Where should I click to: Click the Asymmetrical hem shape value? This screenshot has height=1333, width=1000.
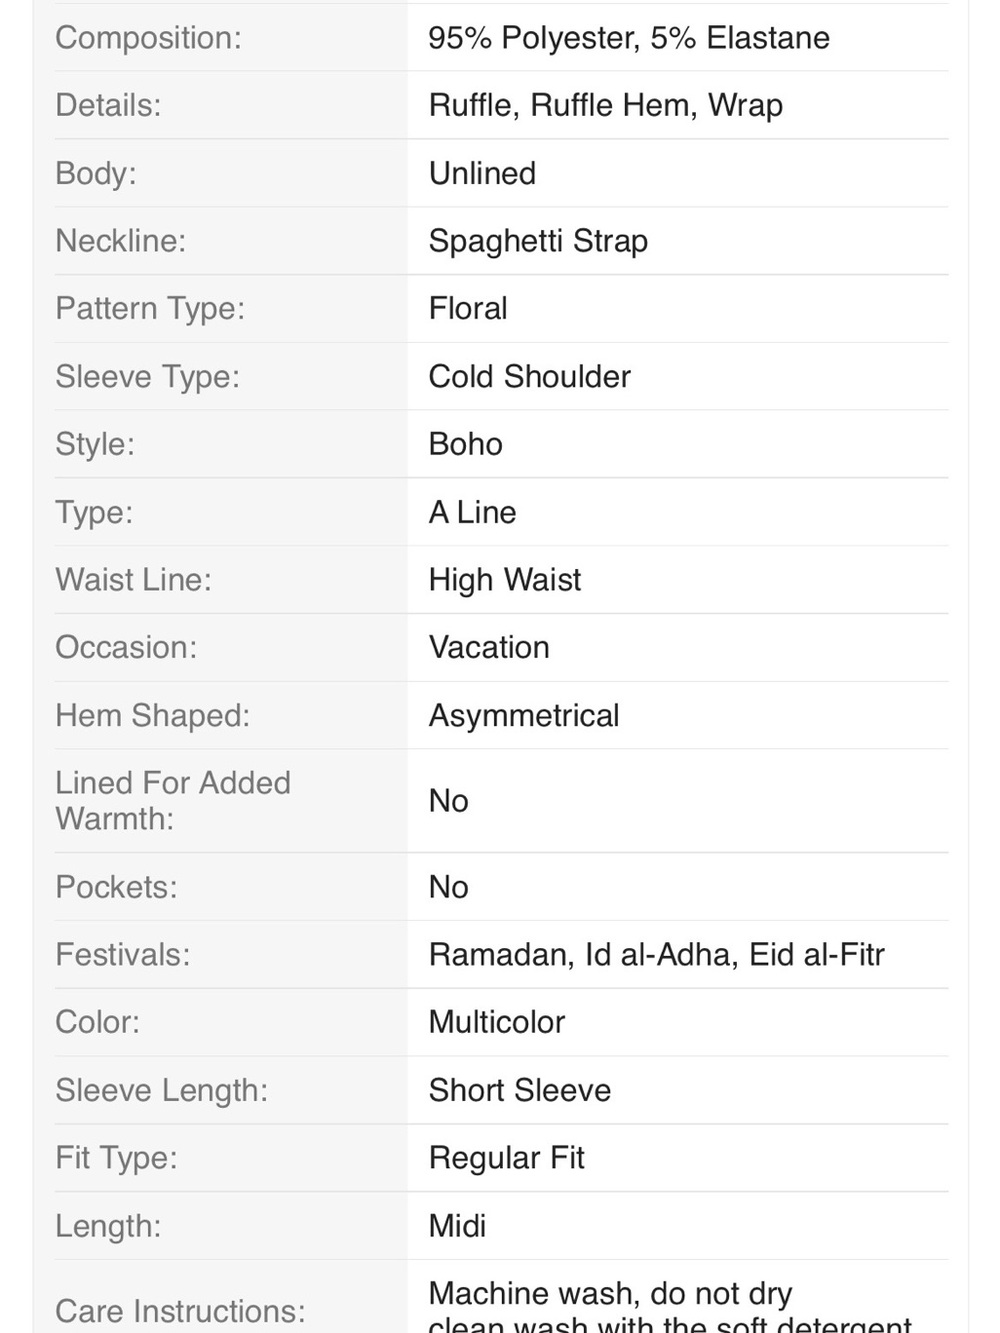[524, 716]
